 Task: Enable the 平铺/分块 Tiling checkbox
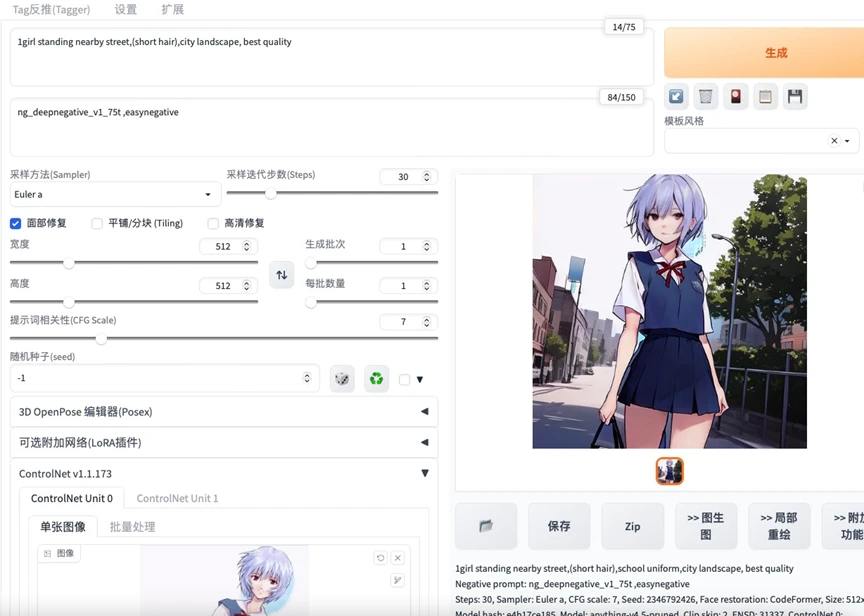pyautogui.click(x=97, y=223)
